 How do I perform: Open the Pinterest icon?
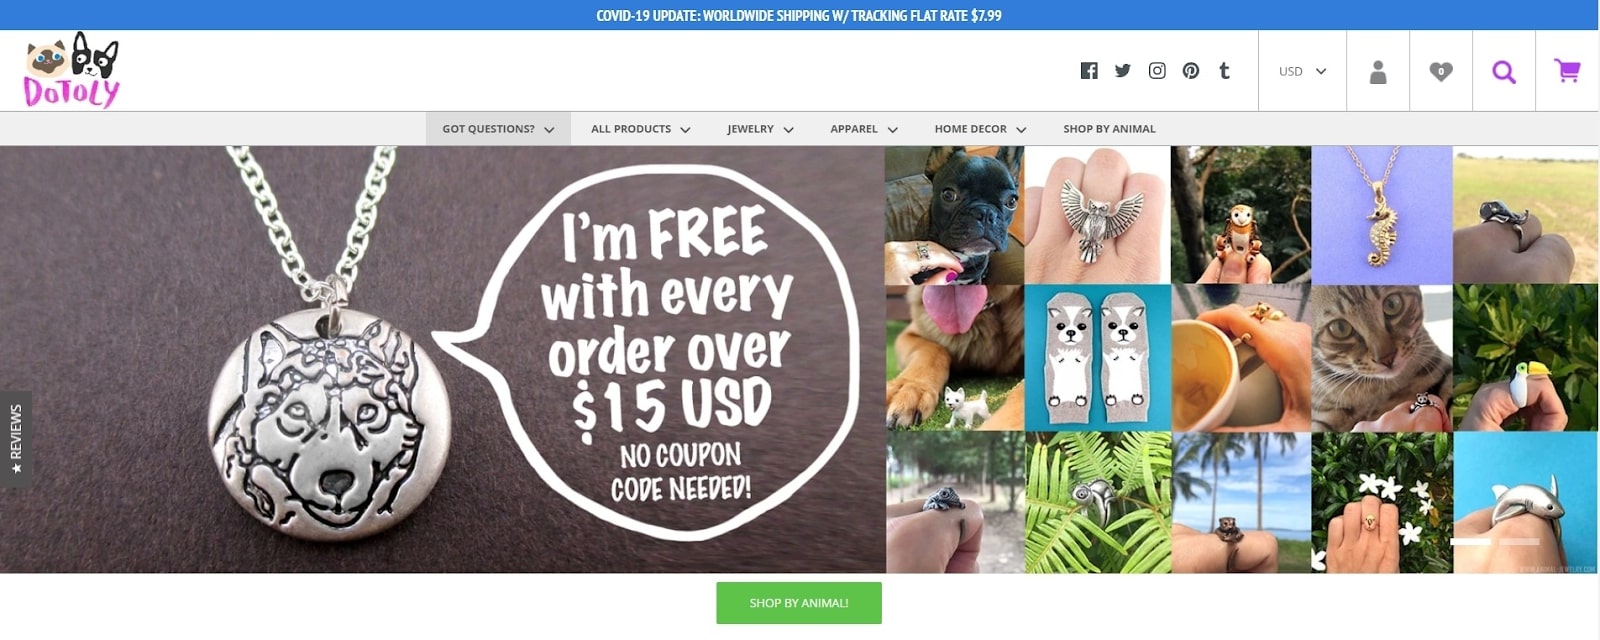pos(1191,71)
